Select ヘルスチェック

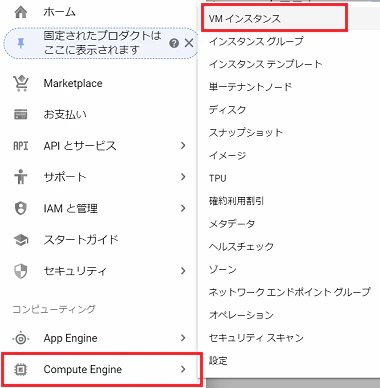(241, 247)
